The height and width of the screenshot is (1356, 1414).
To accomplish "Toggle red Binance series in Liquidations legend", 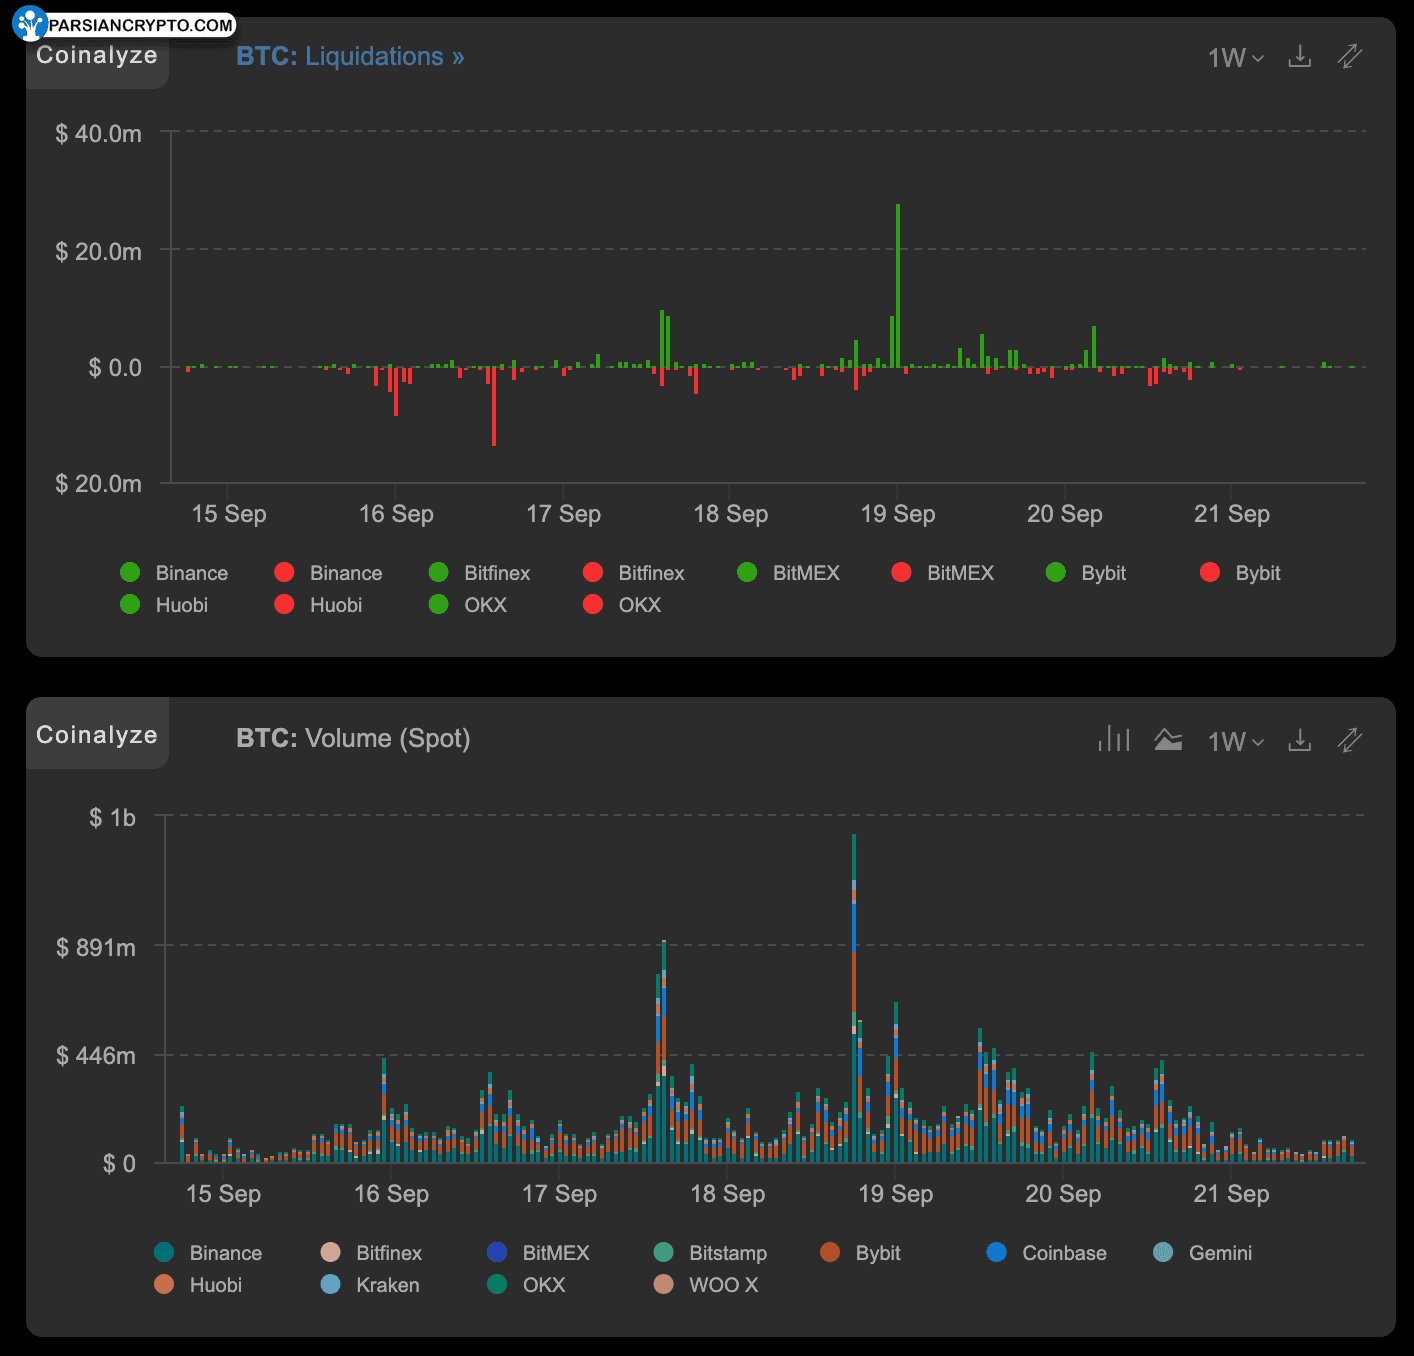I will (x=328, y=573).
